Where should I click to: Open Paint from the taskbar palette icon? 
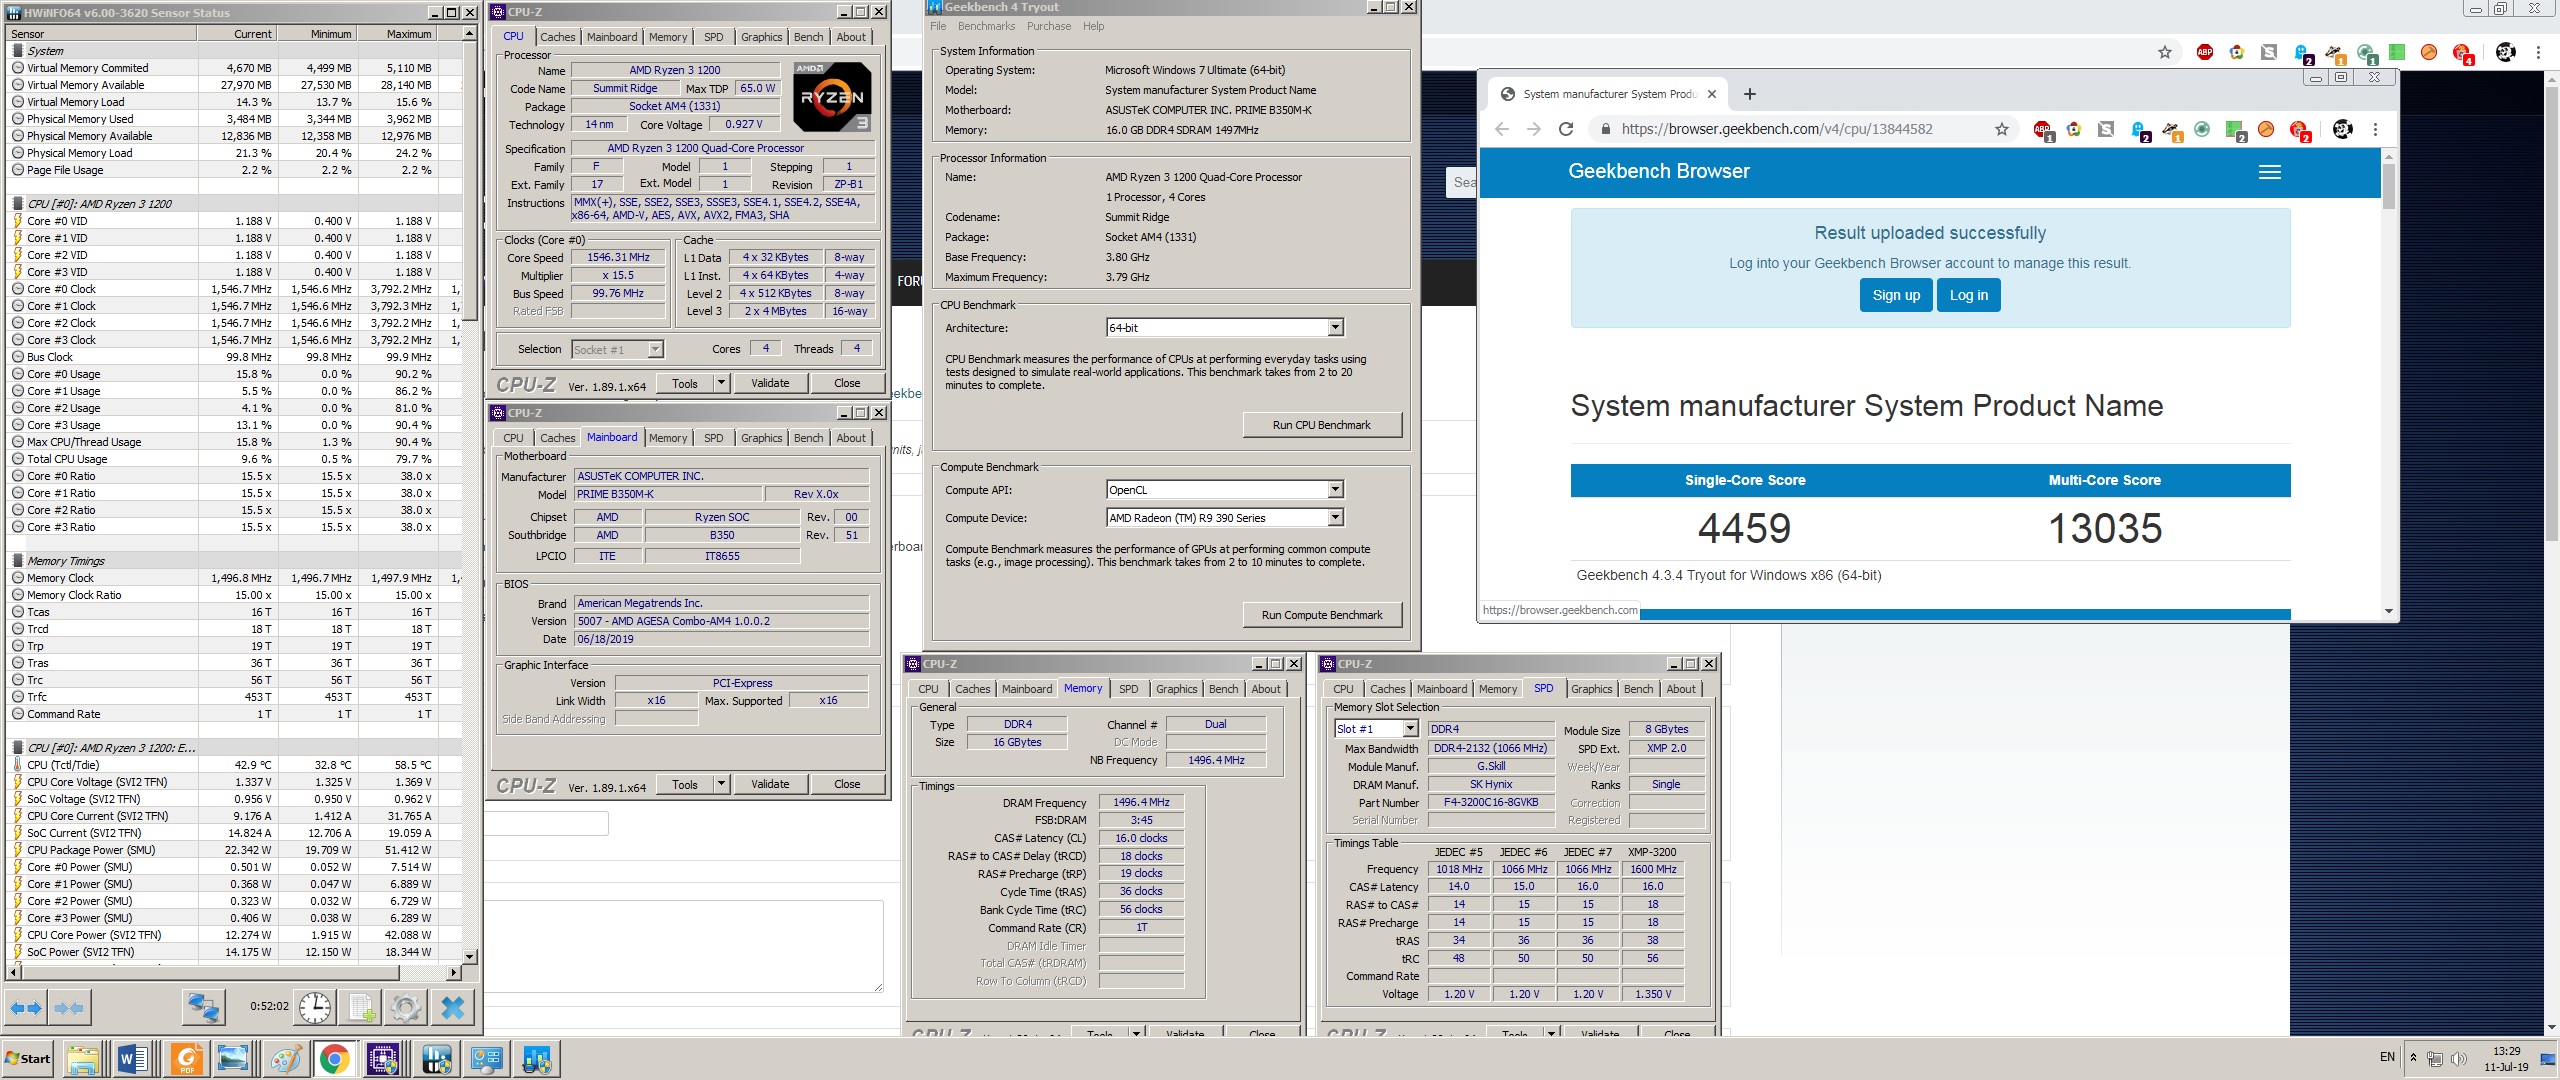pos(285,1059)
